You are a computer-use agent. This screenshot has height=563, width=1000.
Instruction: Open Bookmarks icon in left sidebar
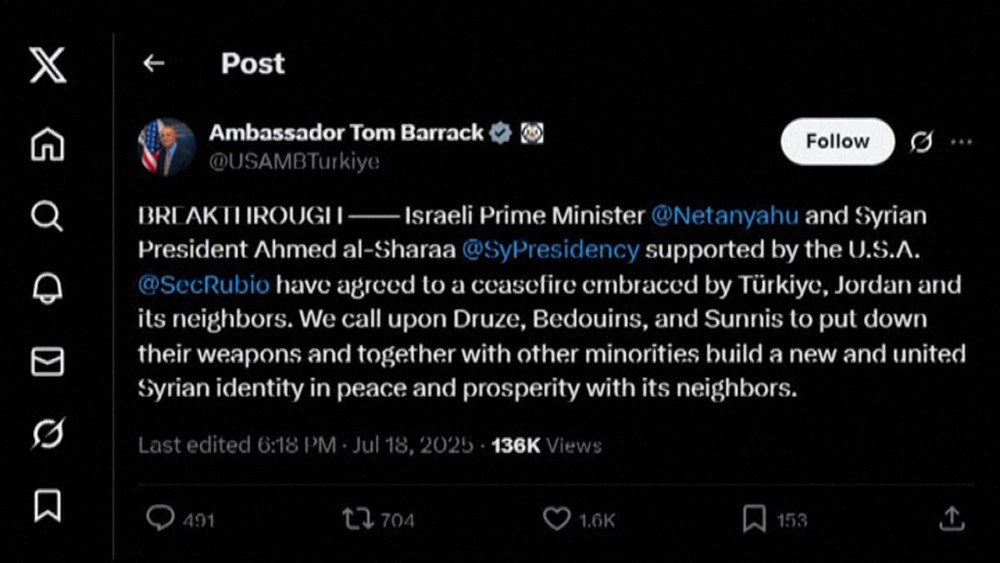[47, 505]
